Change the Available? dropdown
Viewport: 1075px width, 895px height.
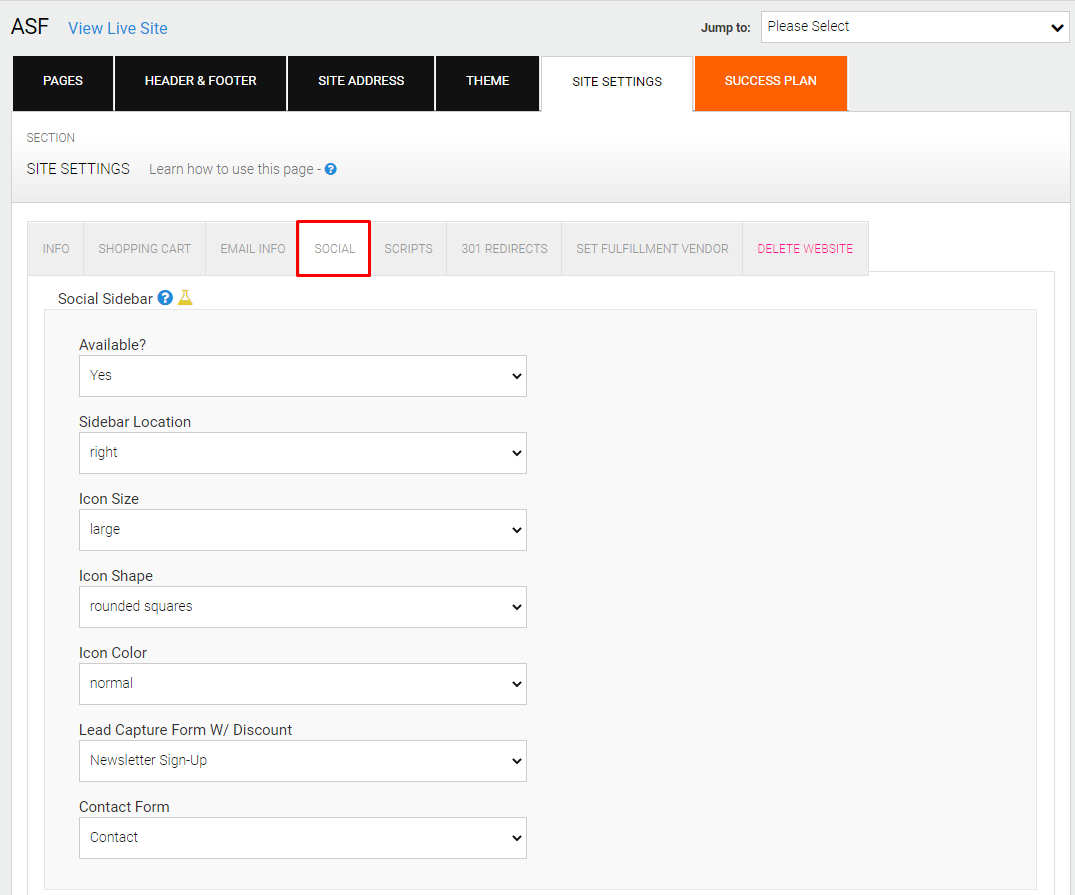(x=302, y=376)
